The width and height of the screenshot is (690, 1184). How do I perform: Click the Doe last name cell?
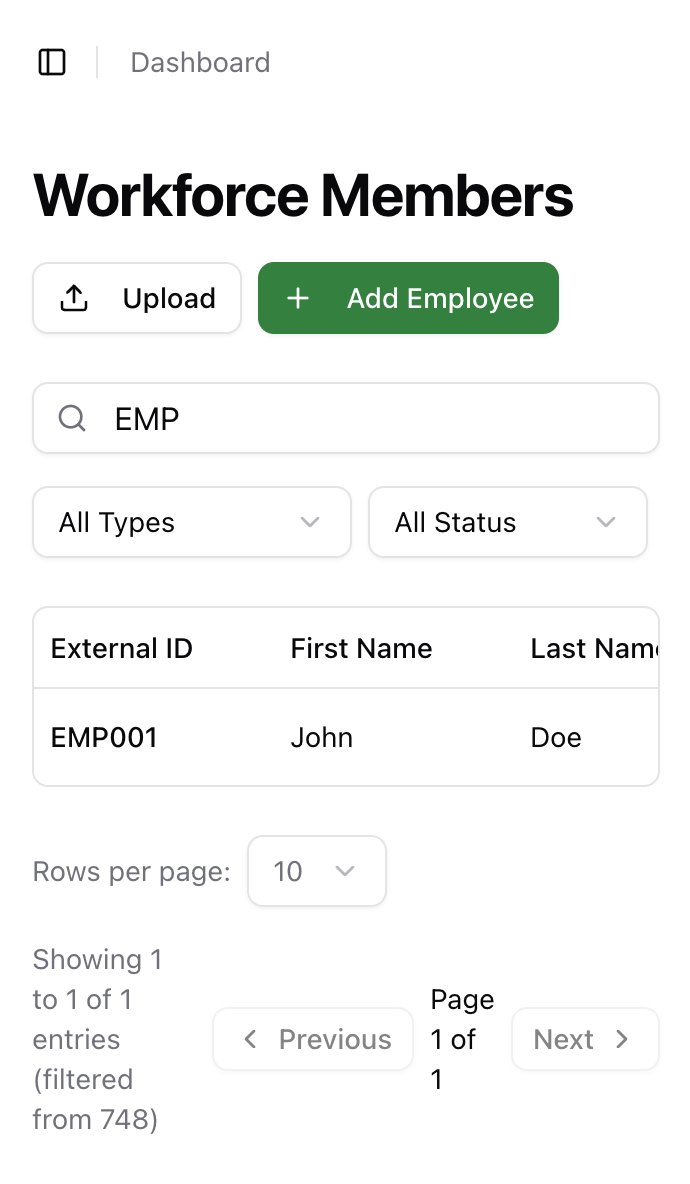pyautogui.click(x=556, y=738)
